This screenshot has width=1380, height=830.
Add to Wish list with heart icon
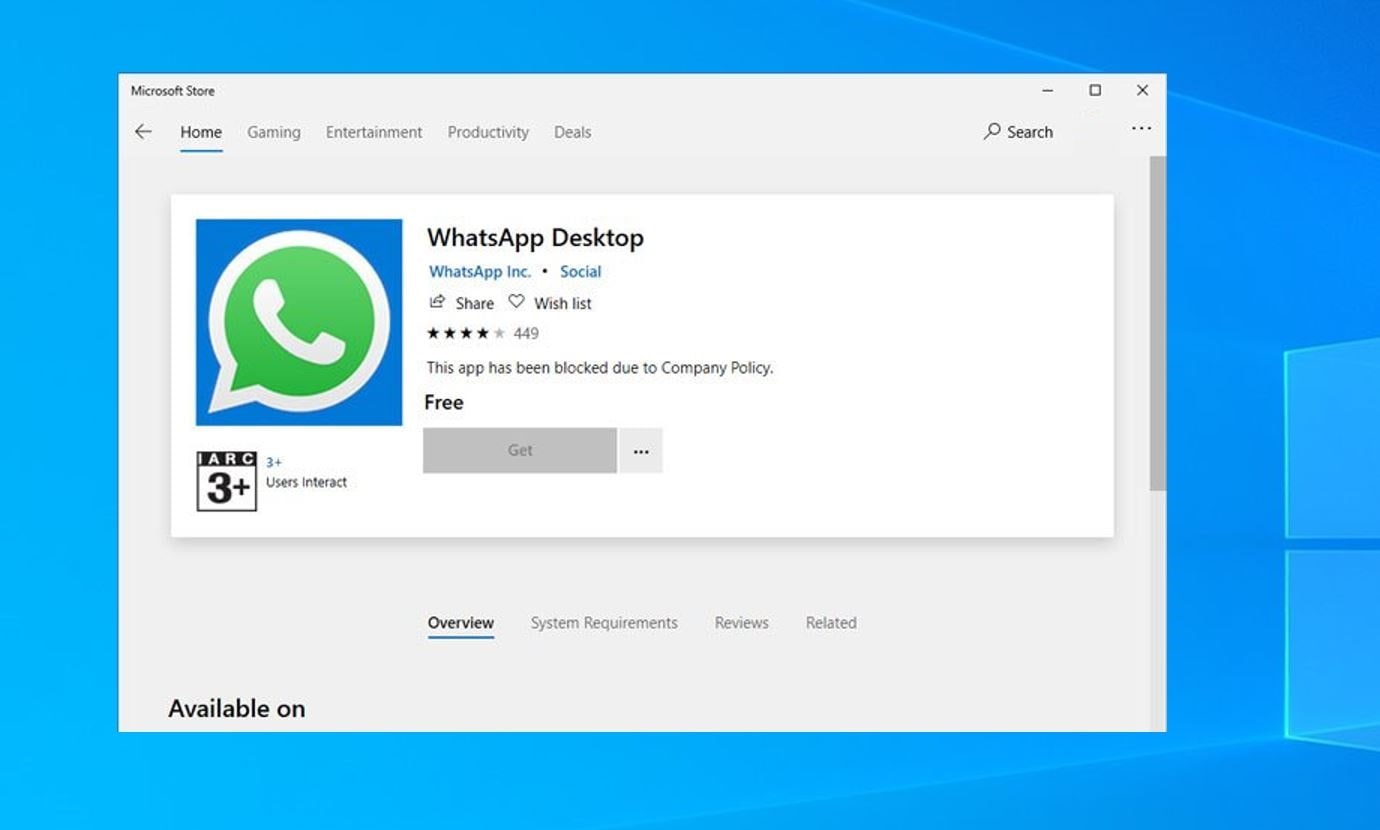click(550, 302)
